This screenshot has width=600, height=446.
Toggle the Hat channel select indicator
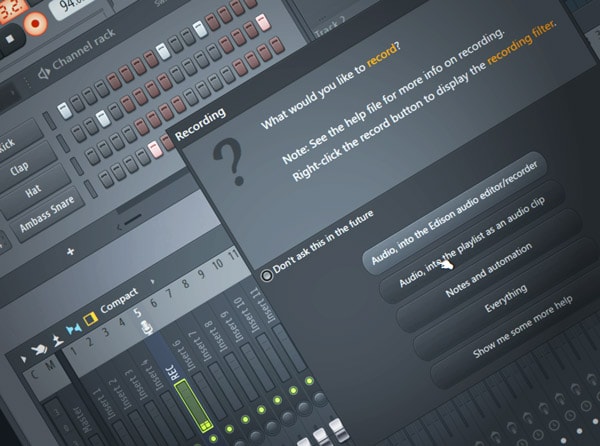[x=77, y=166]
